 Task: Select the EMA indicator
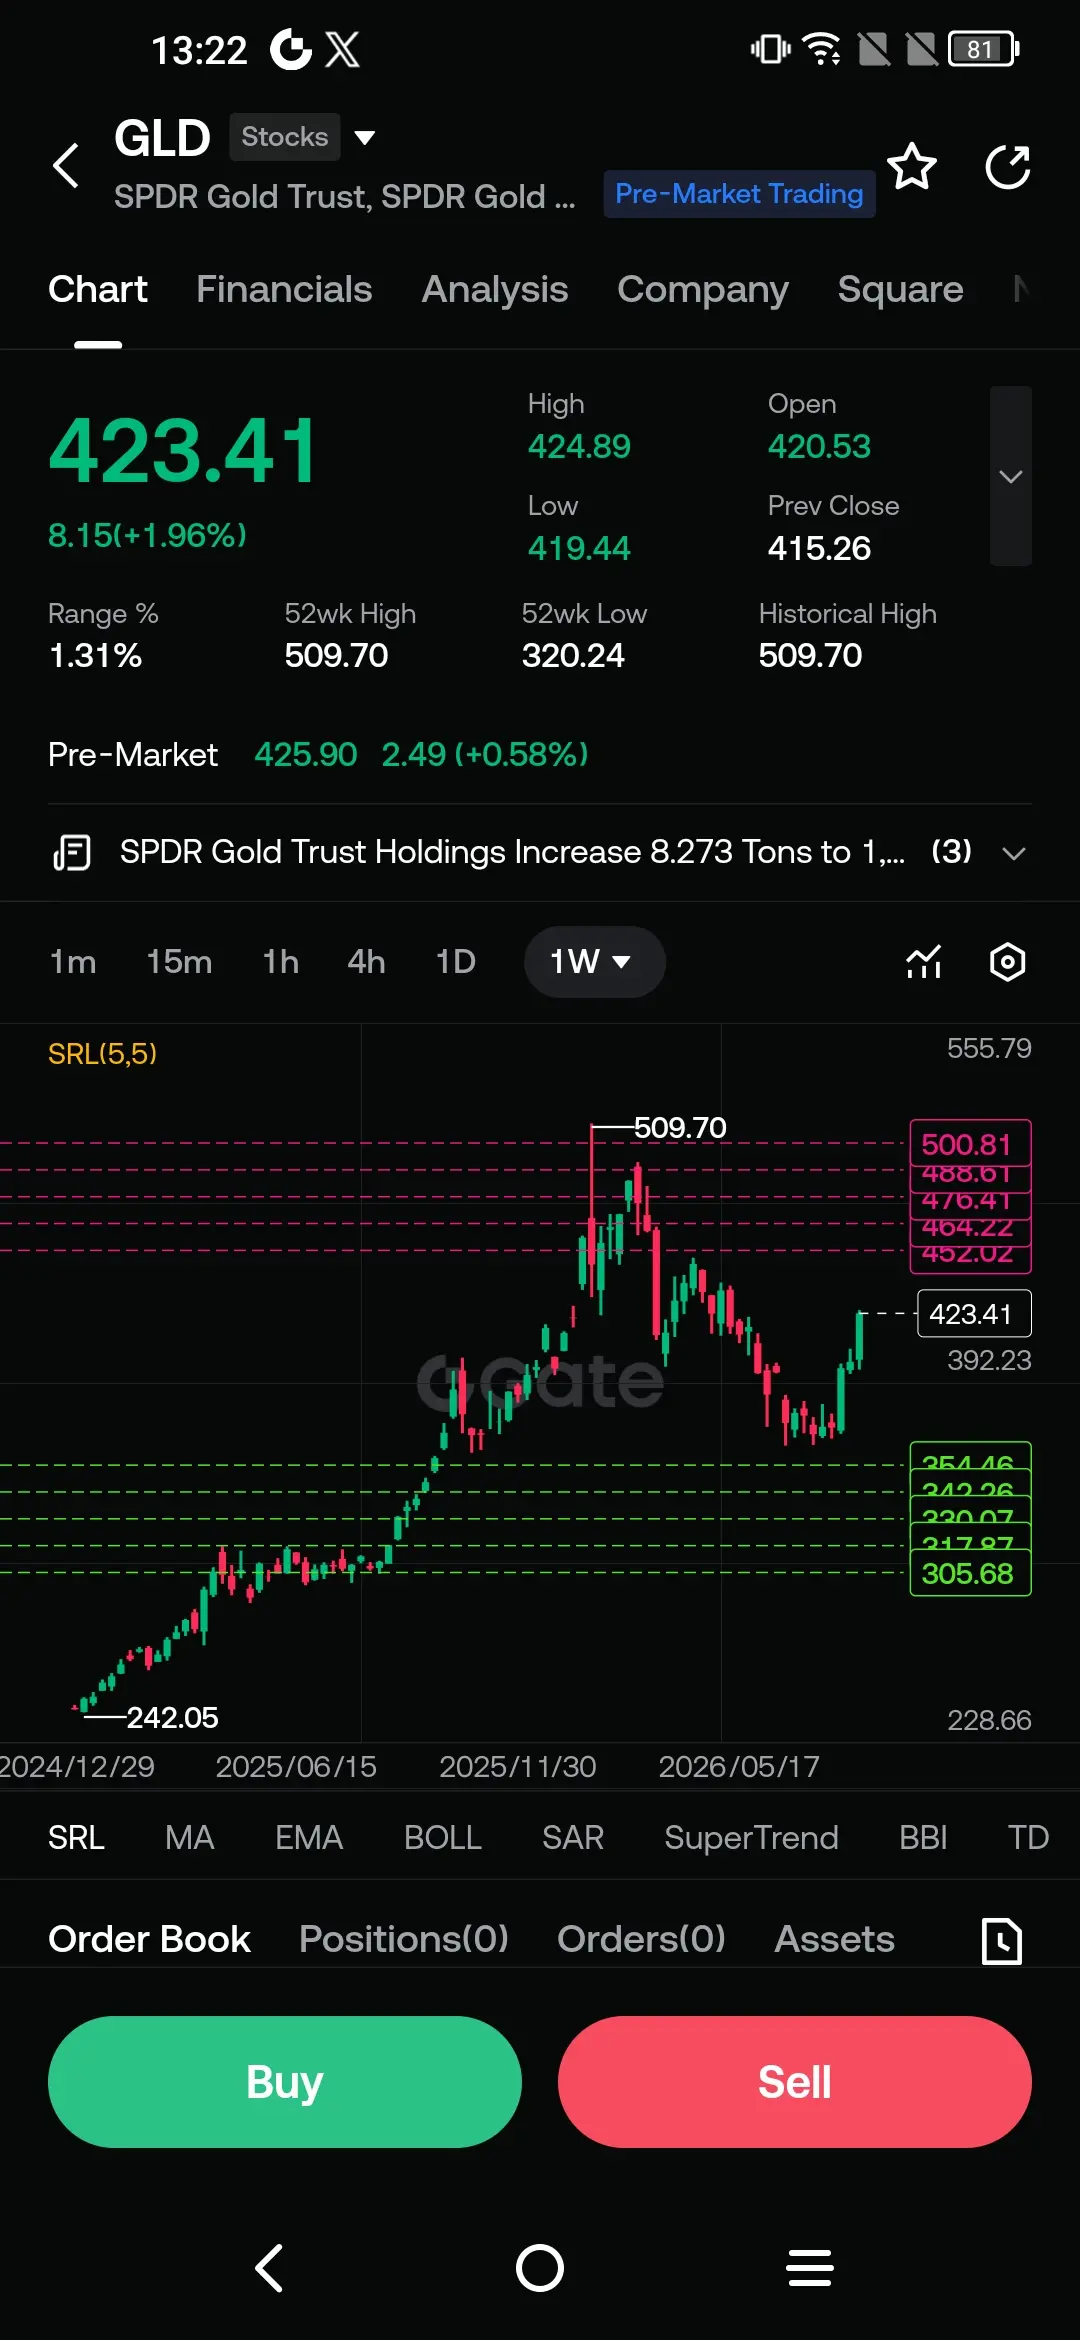pyautogui.click(x=309, y=1838)
